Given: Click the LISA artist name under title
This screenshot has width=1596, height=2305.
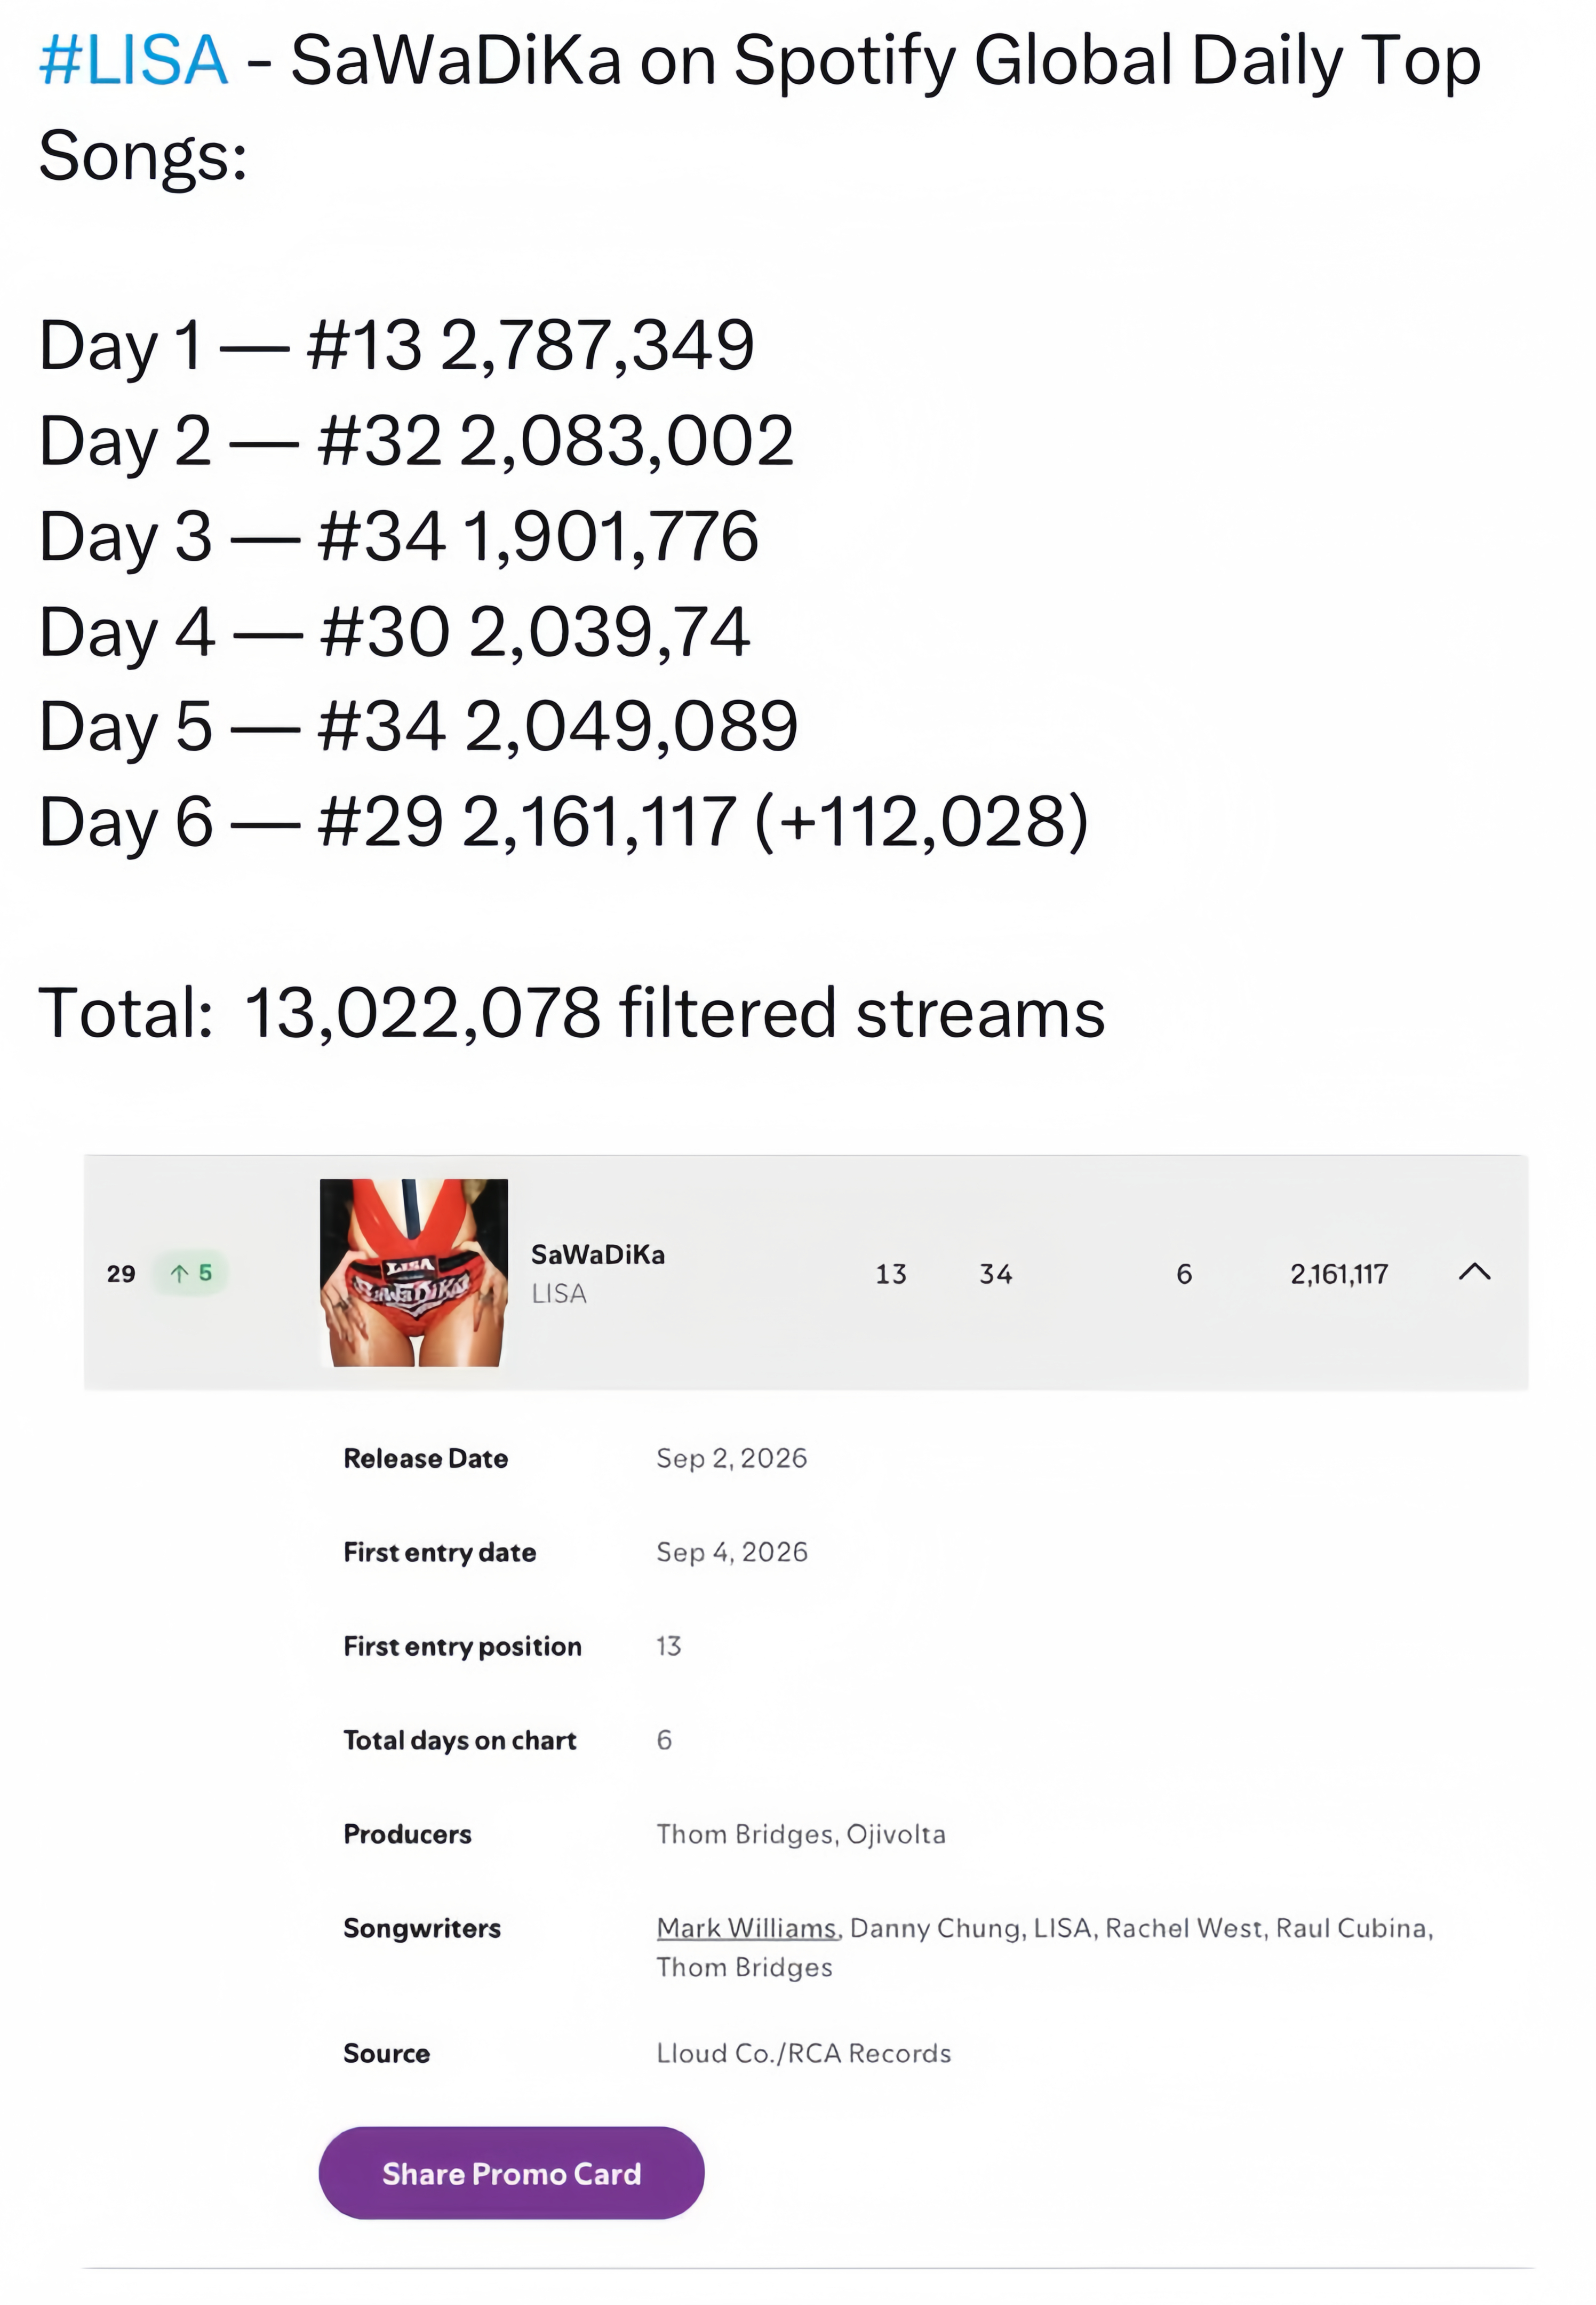Looking at the screenshot, I should click(559, 1294).
